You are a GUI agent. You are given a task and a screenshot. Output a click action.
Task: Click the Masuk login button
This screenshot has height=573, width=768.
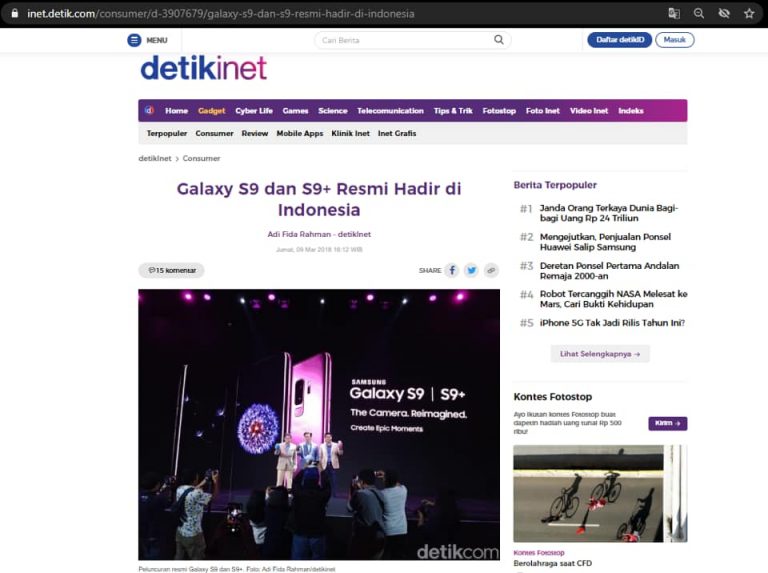[674, 40]
